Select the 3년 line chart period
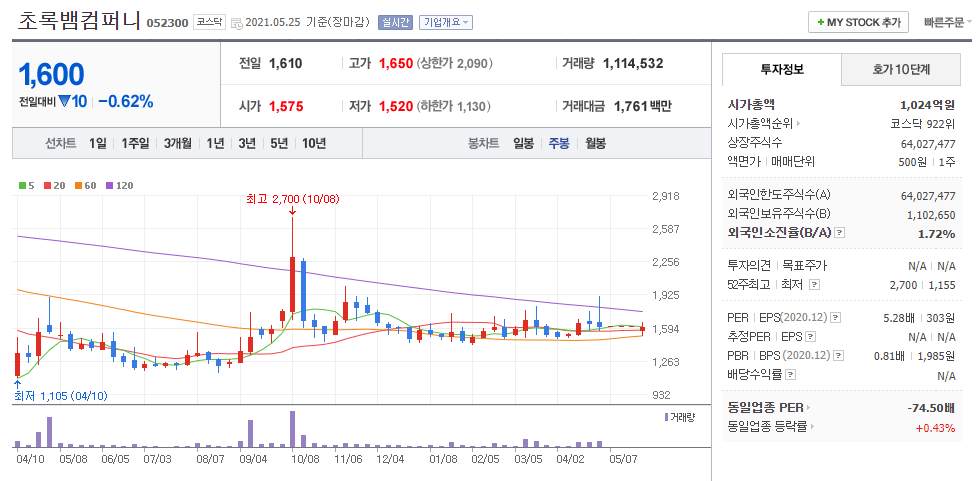The width and height of the screenshot is (980, 481). click(x=247, y=143)
